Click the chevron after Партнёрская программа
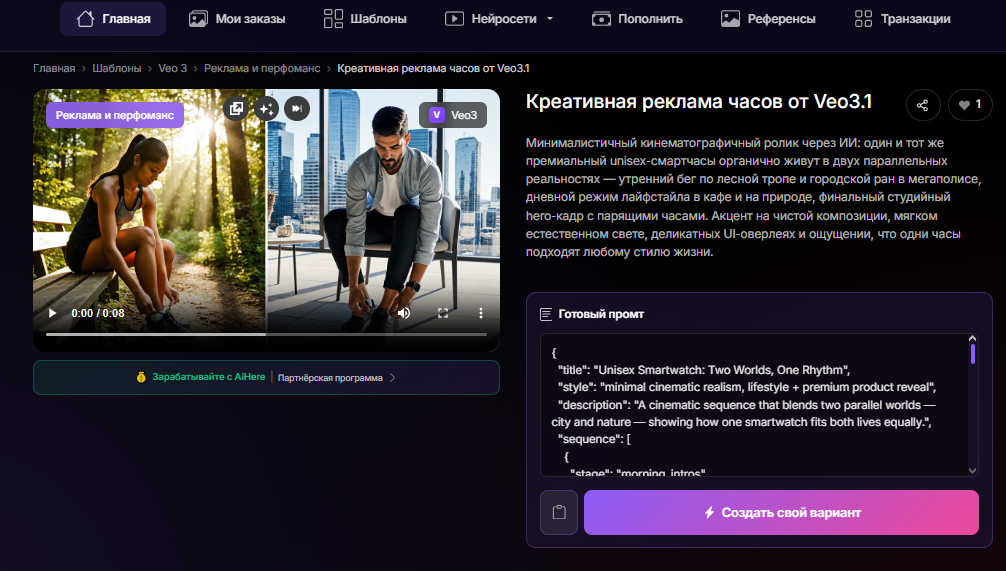 pyautogui.click(x=393, y=378)
